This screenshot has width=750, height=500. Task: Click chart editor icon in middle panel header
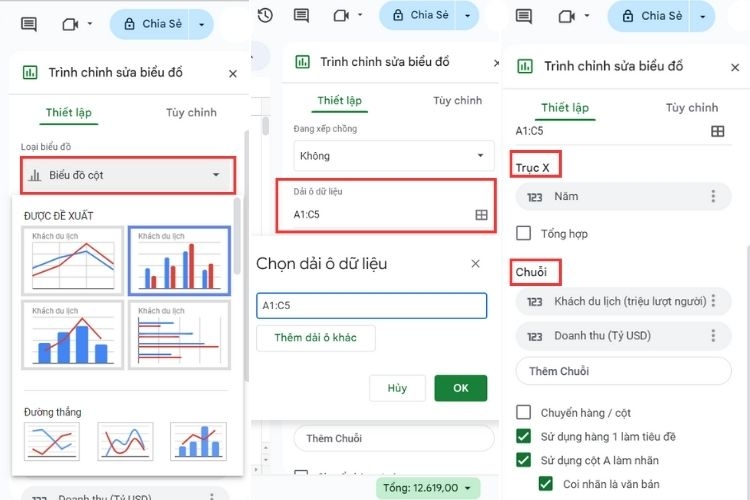pyautogui.click(x=302, y=62)
